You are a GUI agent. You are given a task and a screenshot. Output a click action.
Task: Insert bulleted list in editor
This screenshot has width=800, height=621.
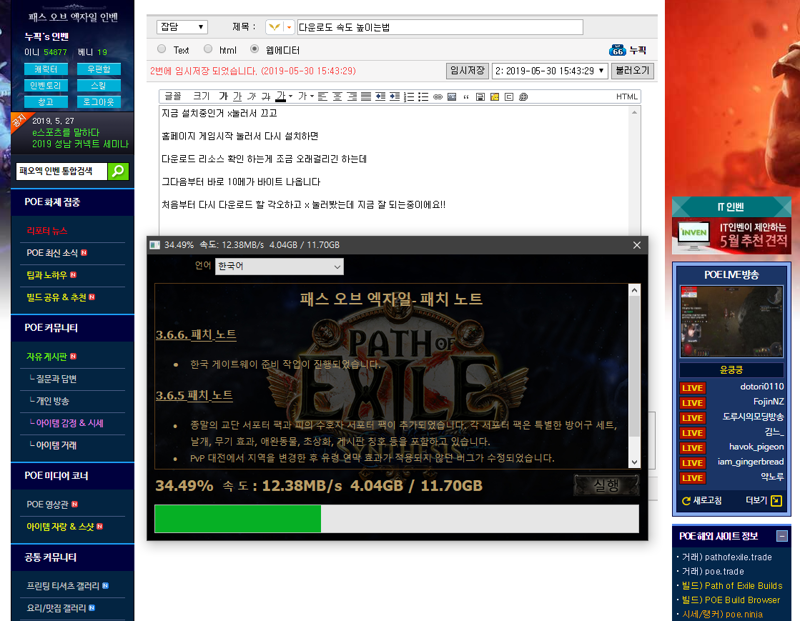(423, 96)
